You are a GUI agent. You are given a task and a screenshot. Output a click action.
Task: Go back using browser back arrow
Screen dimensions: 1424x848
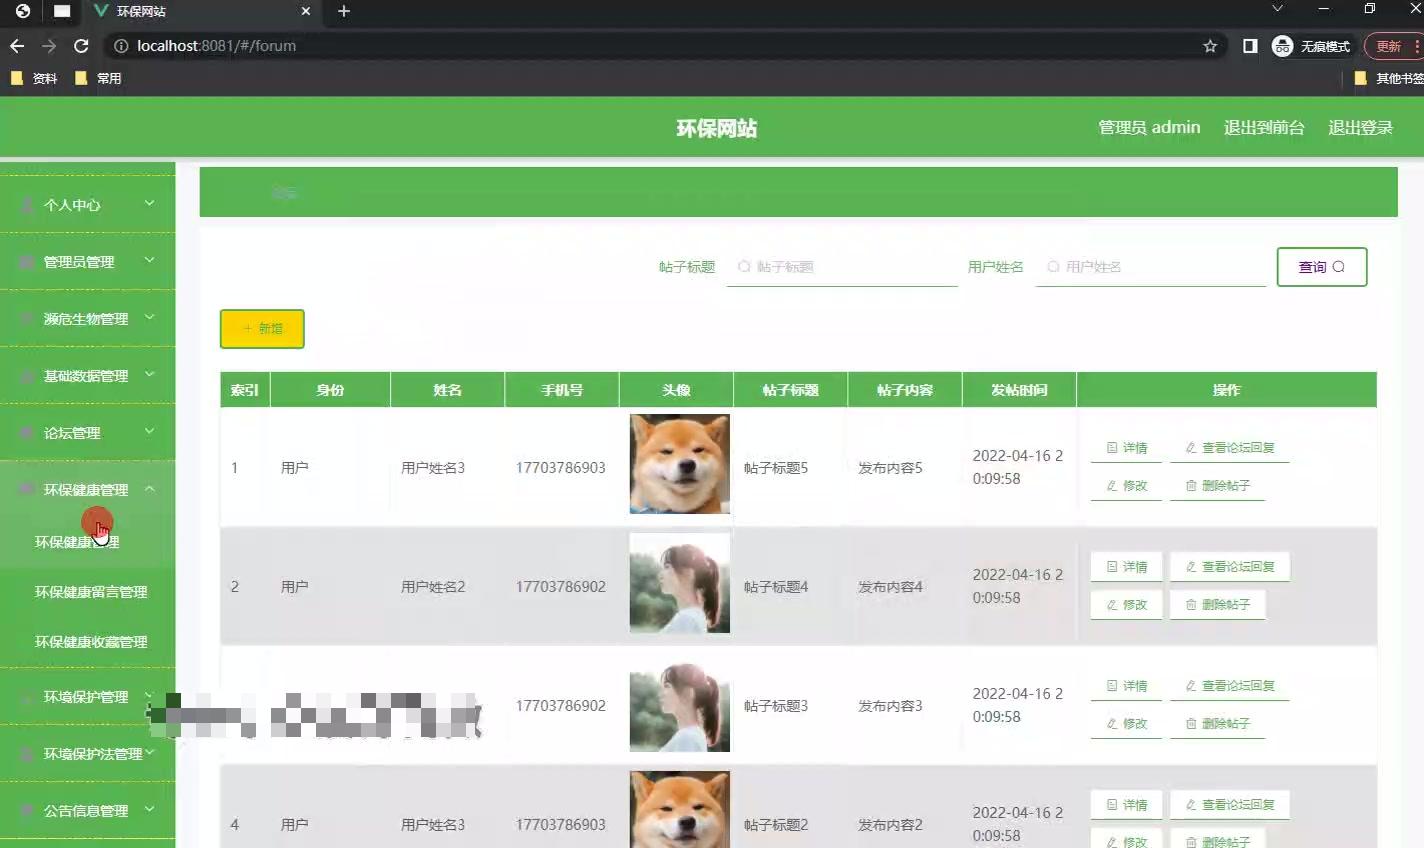17,46
